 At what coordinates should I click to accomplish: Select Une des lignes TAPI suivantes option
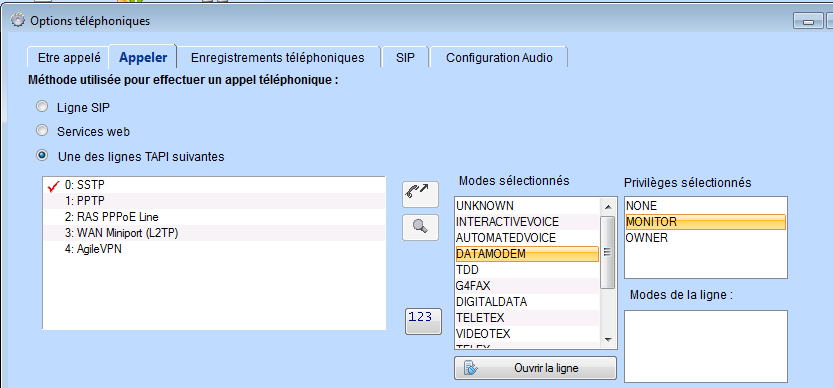(41, 156)
